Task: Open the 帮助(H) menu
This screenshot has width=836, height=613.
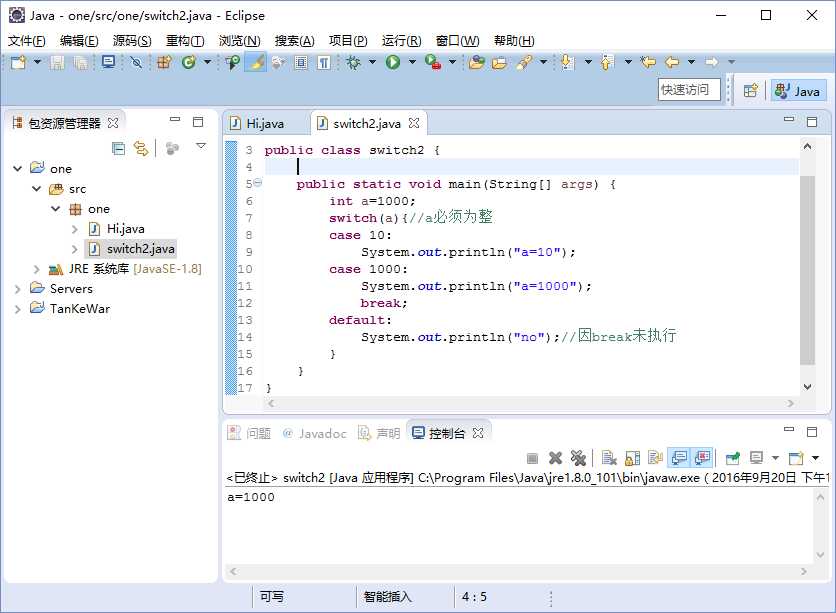Action: [514, 41]
